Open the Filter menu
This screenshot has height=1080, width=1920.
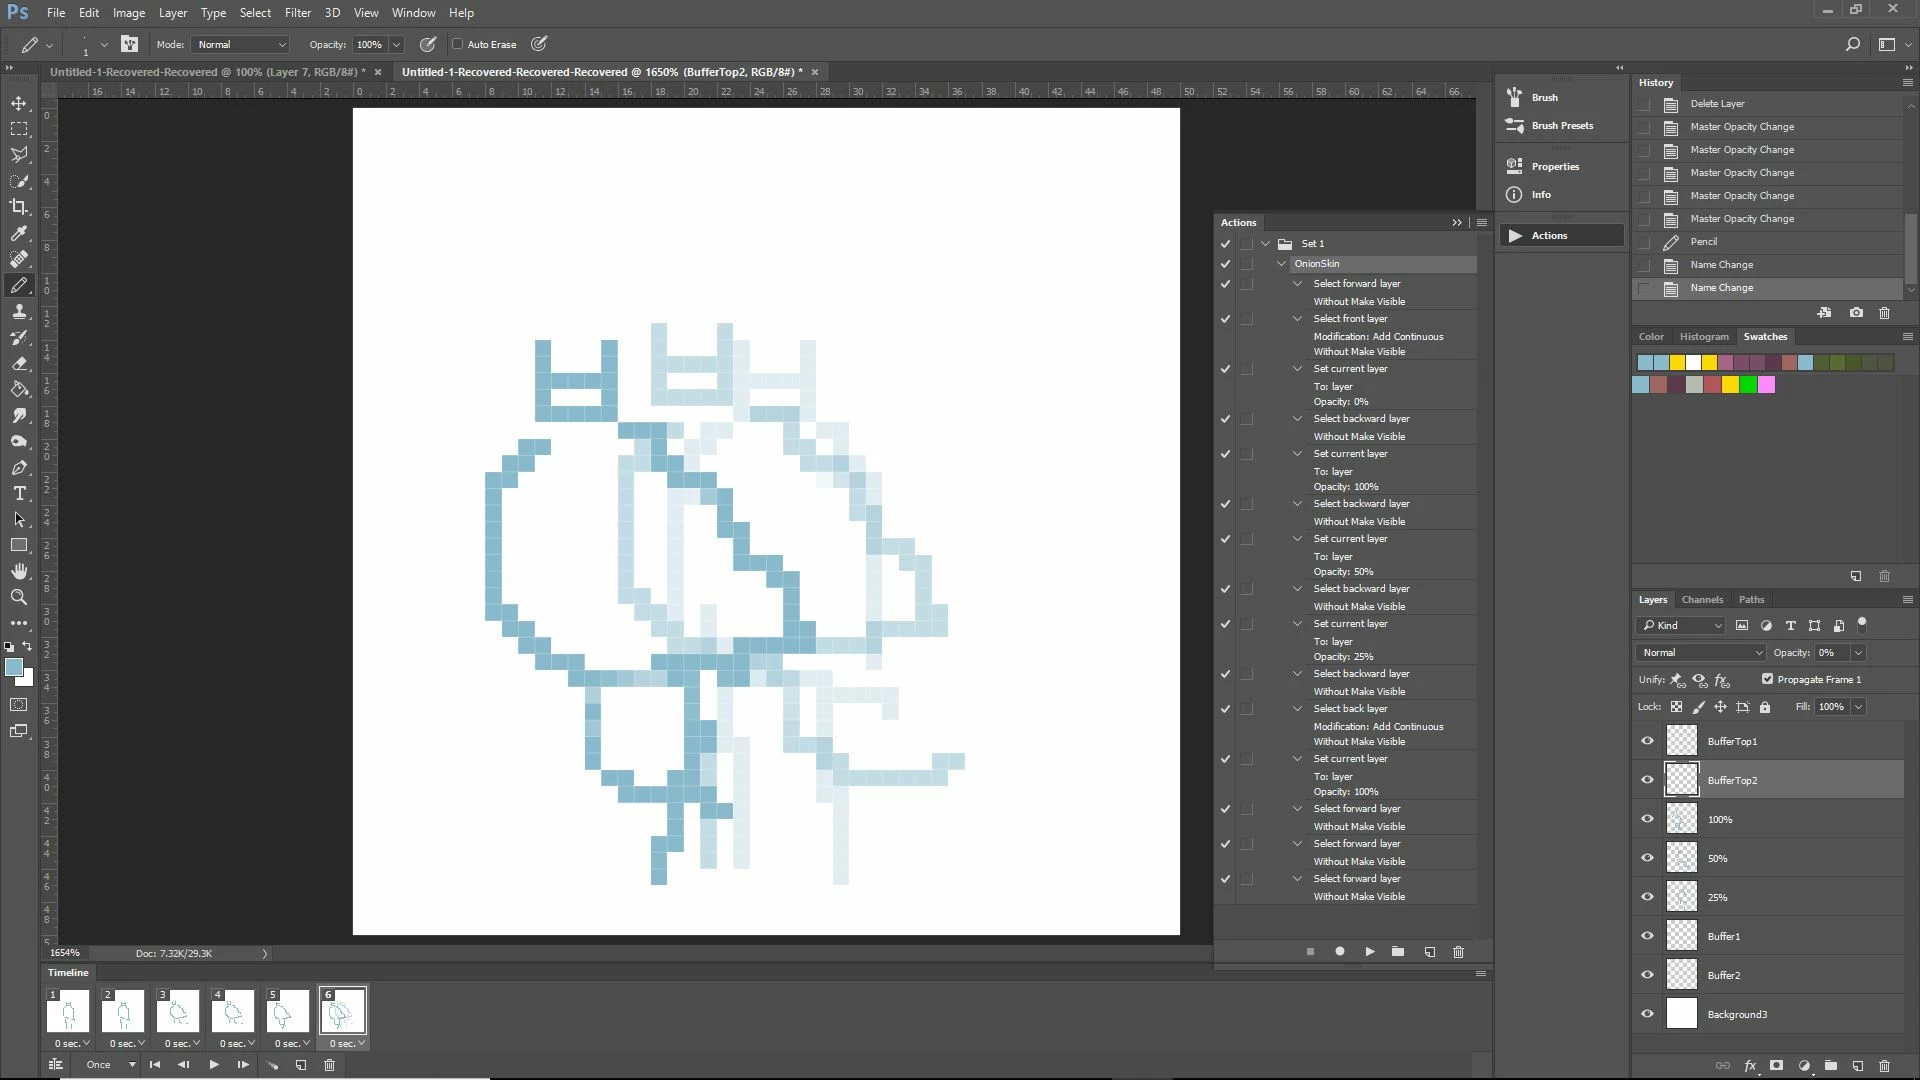(x=297, y=13)
